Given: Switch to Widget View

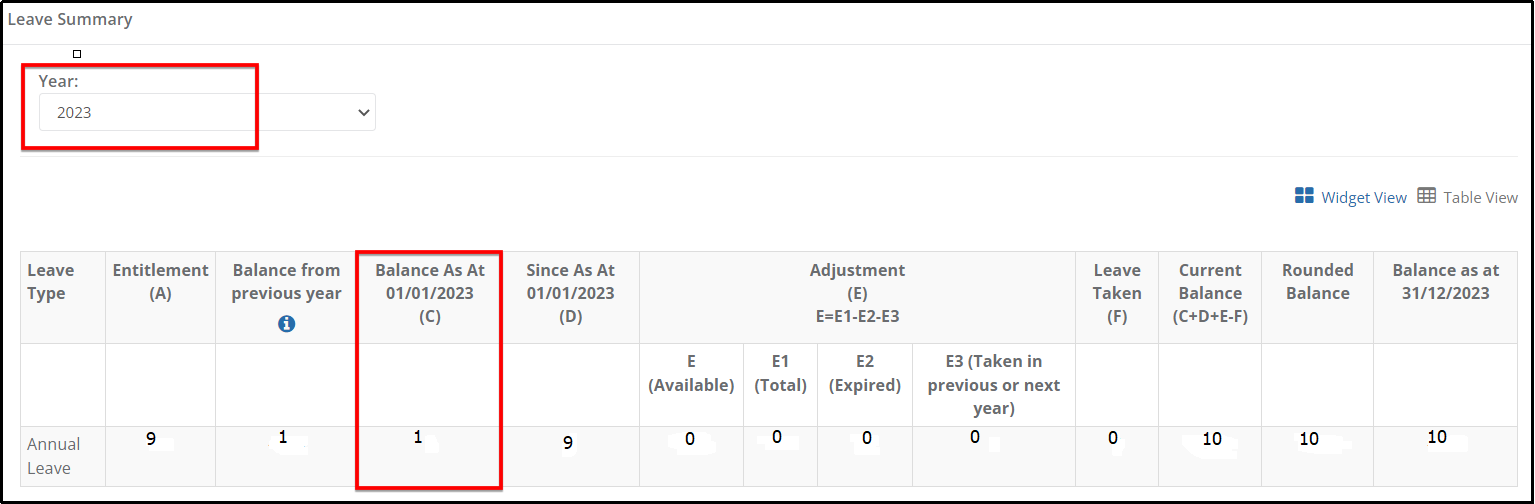Looking at the screenshot, I should pos(1364,197).
